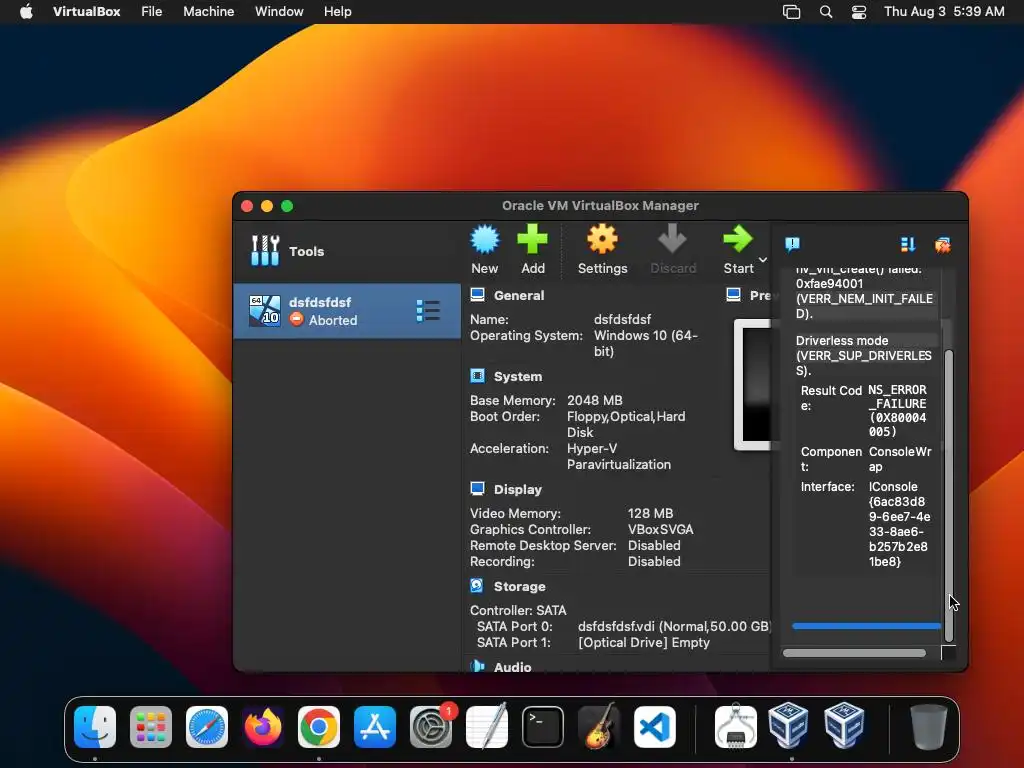Open the File menu

pos(152,12)
